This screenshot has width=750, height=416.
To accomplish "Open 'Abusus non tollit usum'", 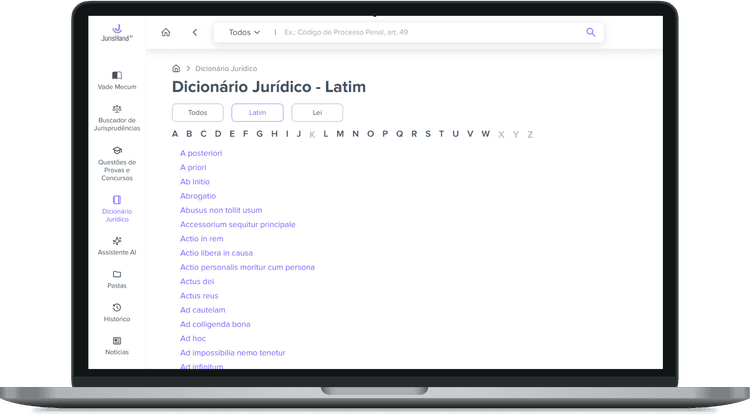I will pyautogui.click(x=221, y=210).
